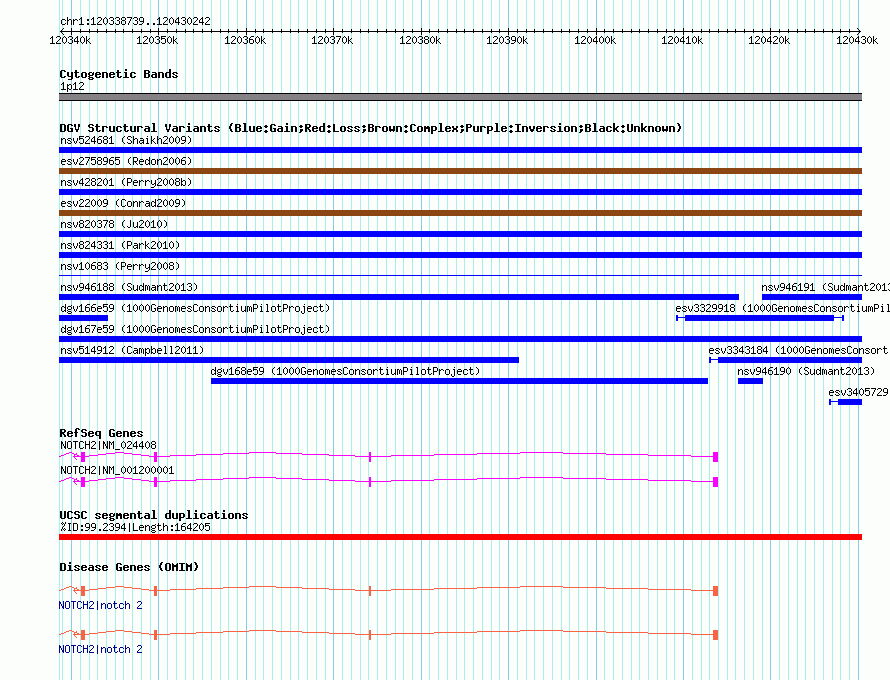Click the blue bar under esv3329918
This screenshot has height=680, width=890.
point(759,318)
